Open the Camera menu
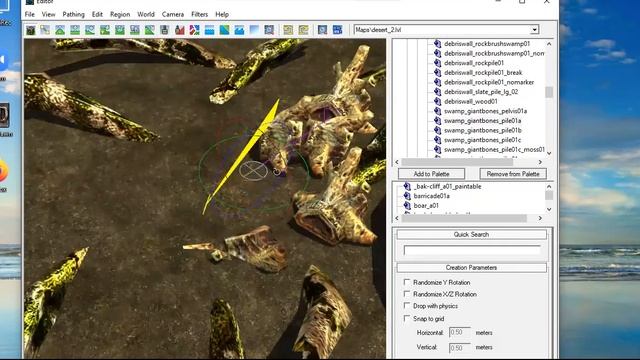 [x=173, y=14]
